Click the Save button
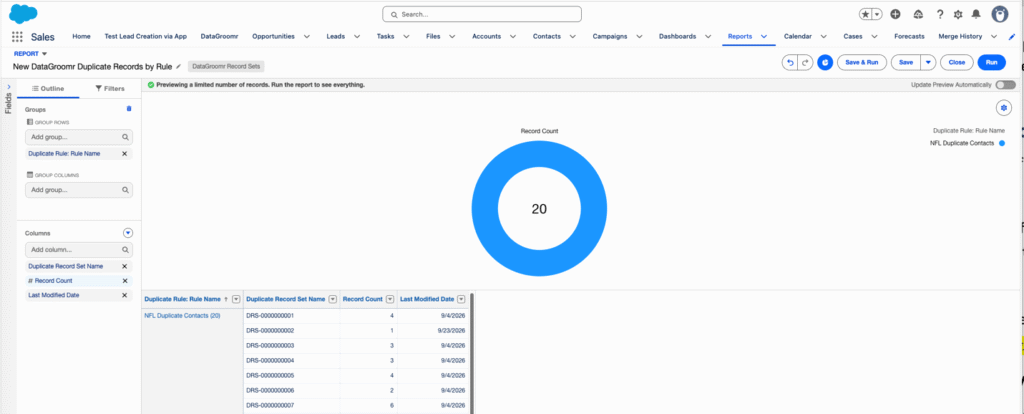This screenshot has height=414, width=1024. 906,63
